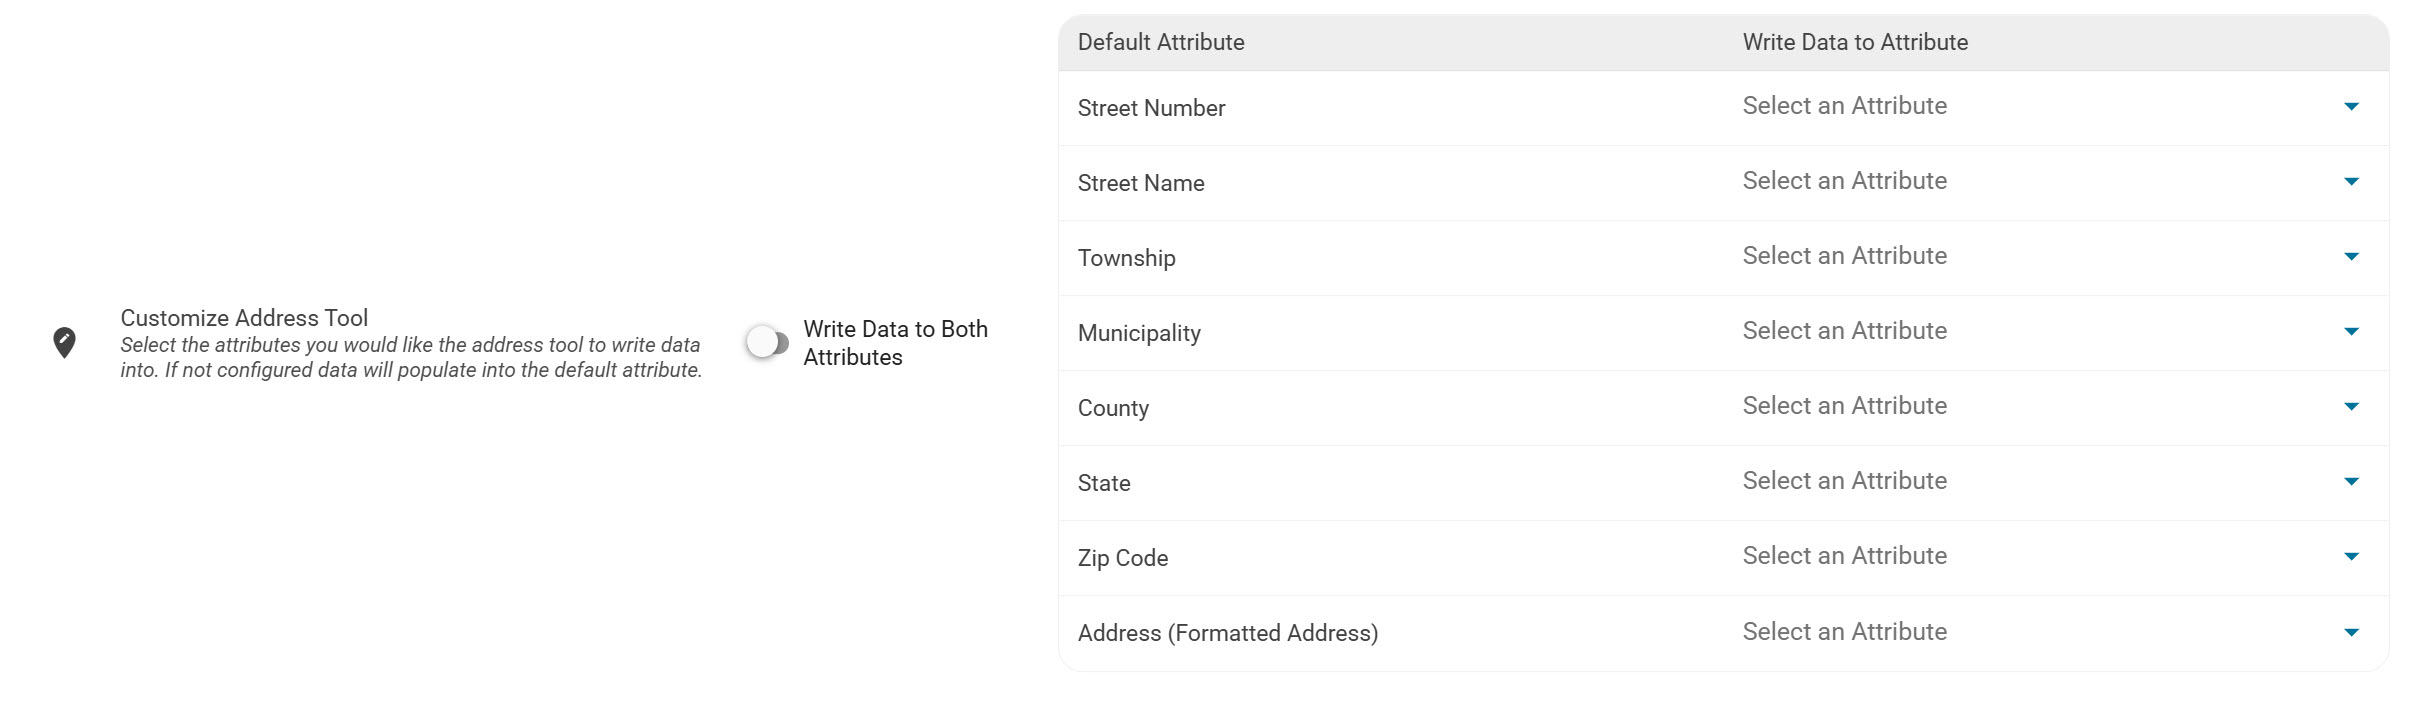Click the Write Data to Attribute header
The height and width of the screenshot is (705, 2410).
pyautogui.click(x=1855, y=42)
